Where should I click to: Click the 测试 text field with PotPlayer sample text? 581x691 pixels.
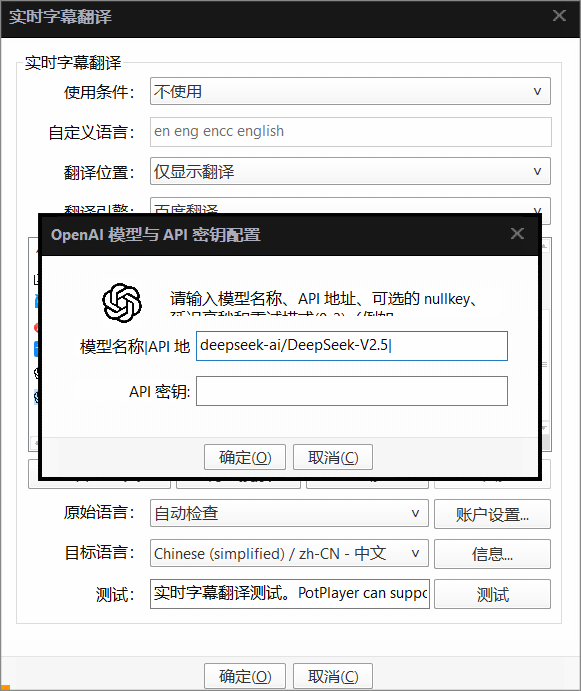click(290, 594)
